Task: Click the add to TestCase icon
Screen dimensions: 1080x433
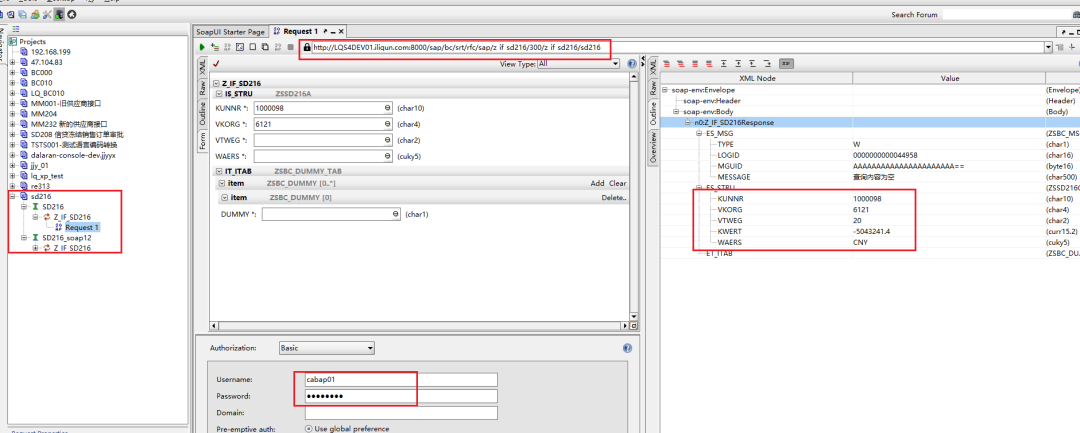Action: click(215, 47)
